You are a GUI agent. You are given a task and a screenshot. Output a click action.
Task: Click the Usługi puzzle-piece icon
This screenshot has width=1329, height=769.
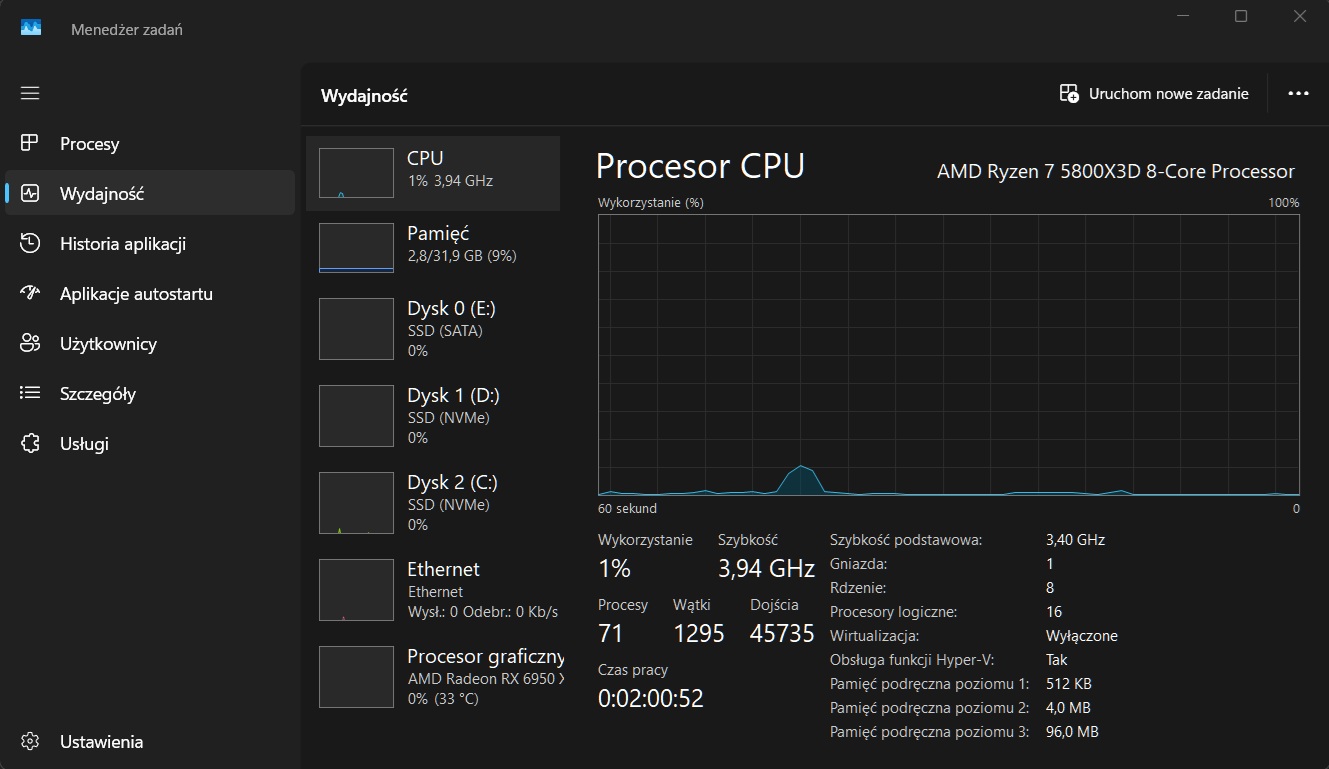pos(30,443)
